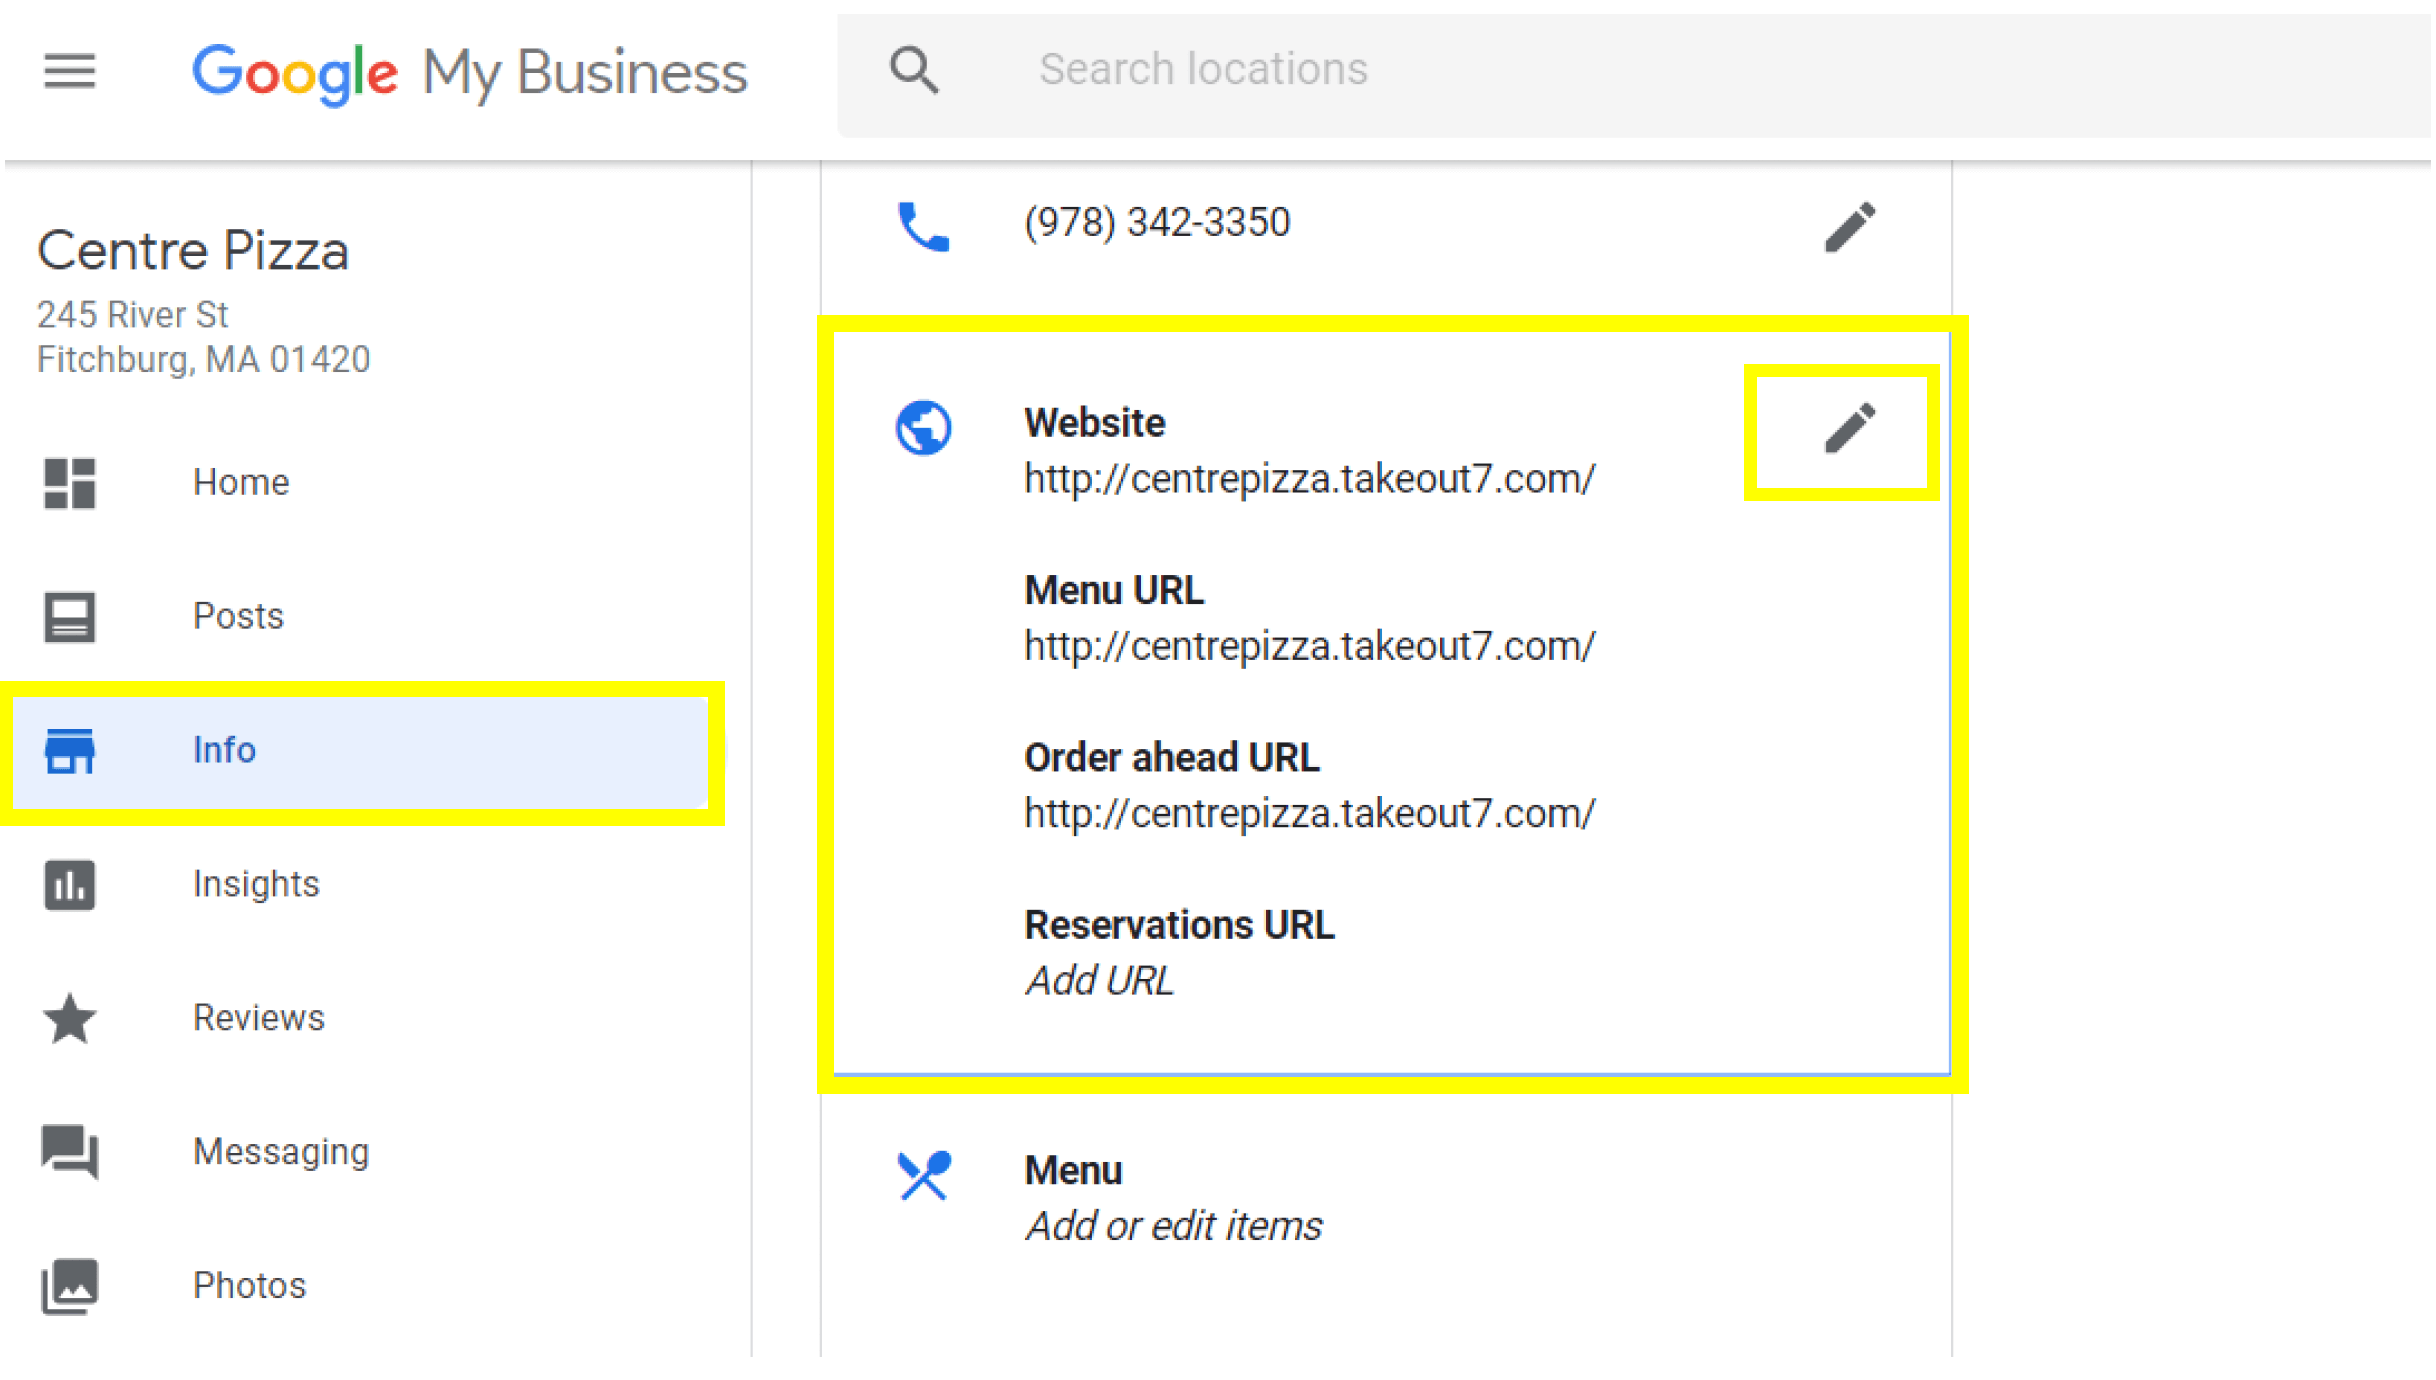Click the Website URL centrepizza.takeout7.com
Screen dimensions: 2436x1380
point(1311,479)
